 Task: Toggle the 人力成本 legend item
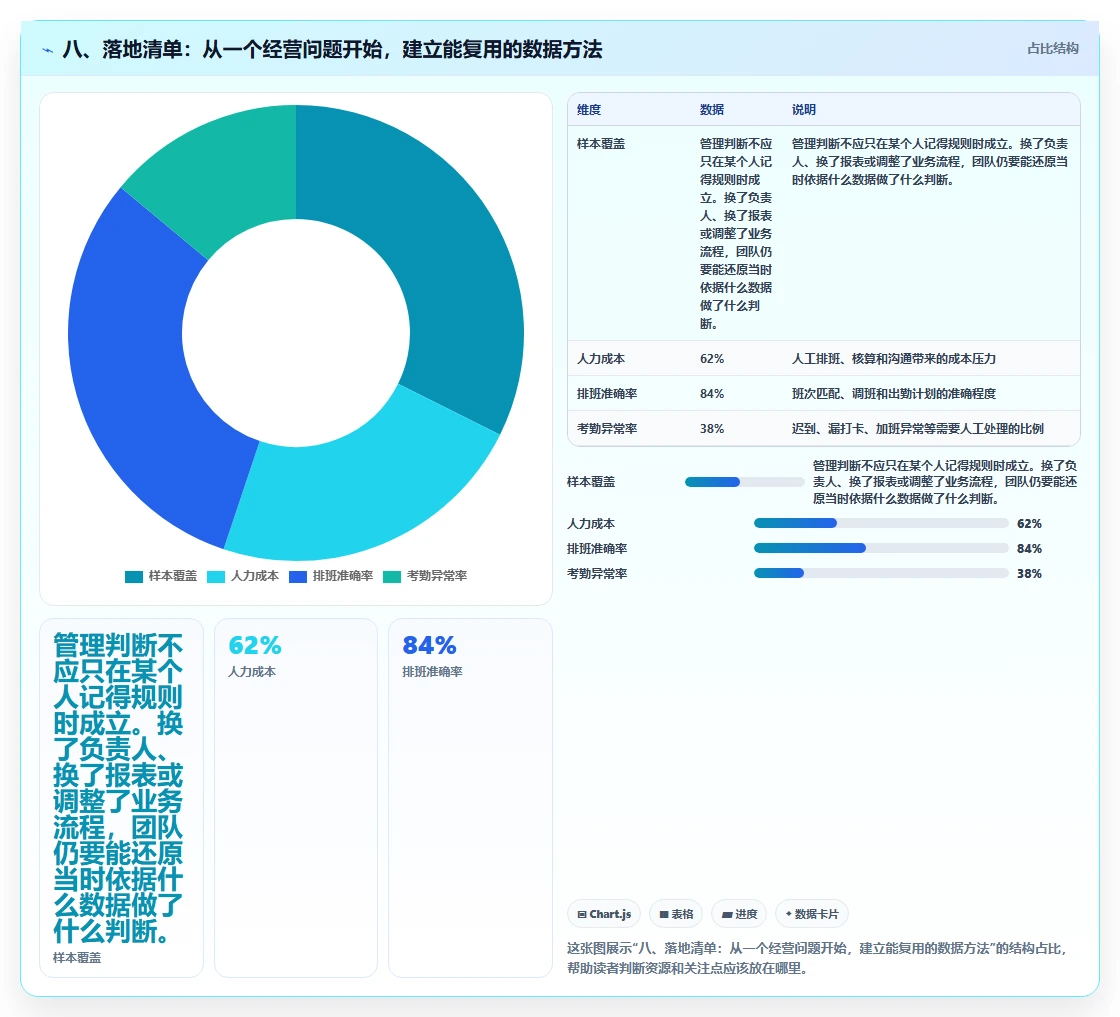click(x=243, y=576)
